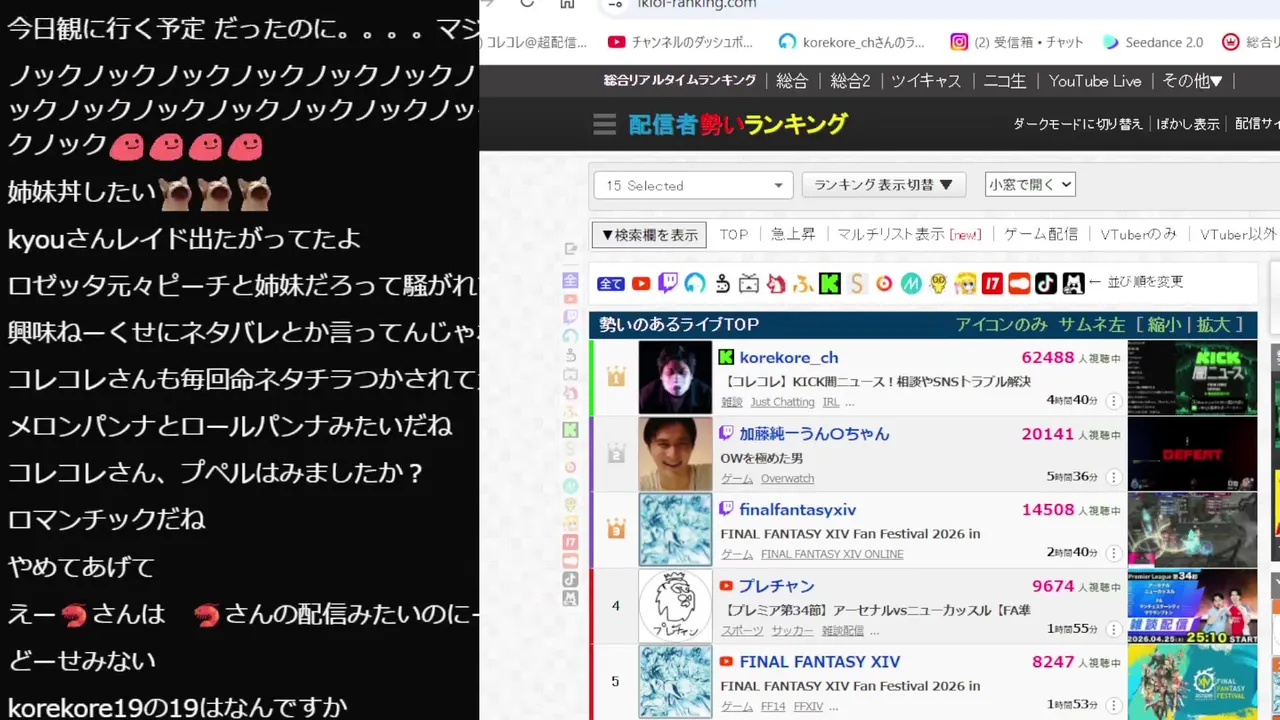Open the YouTube Live nav item

pyautogui.click(x=1095, y=81)
